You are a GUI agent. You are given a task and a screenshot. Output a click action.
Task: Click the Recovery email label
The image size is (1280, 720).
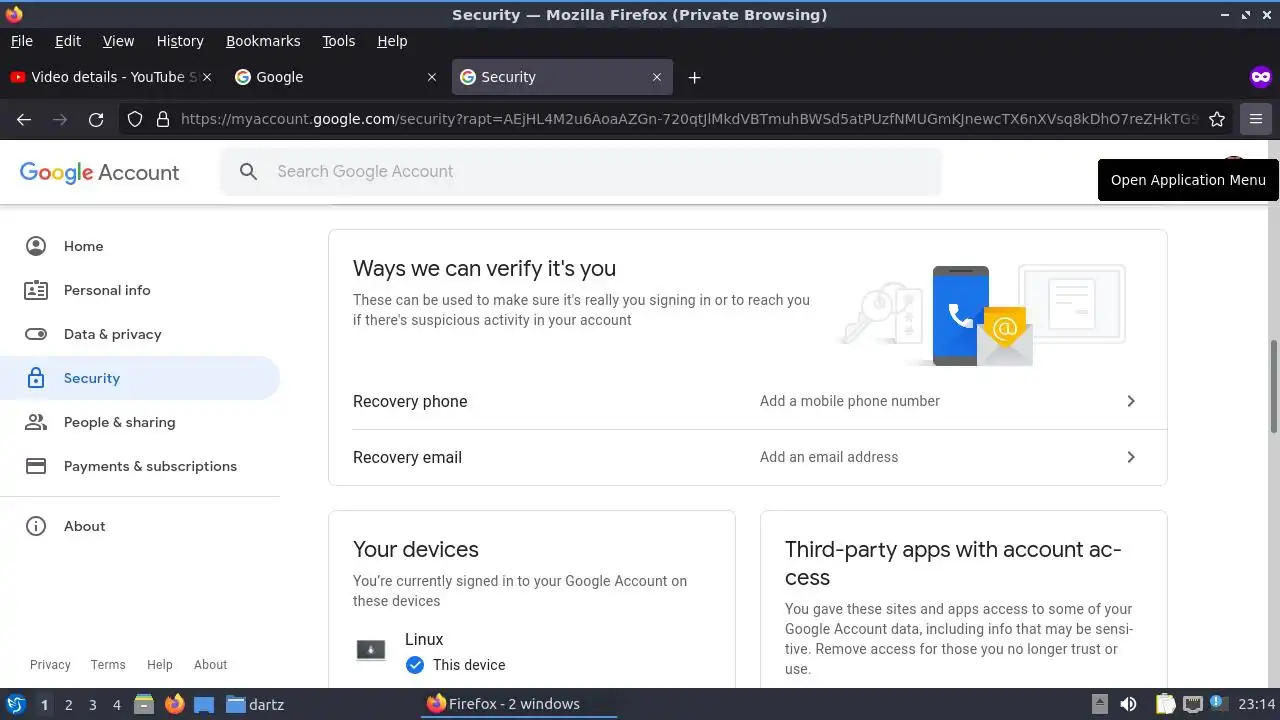tap(407, 457)
